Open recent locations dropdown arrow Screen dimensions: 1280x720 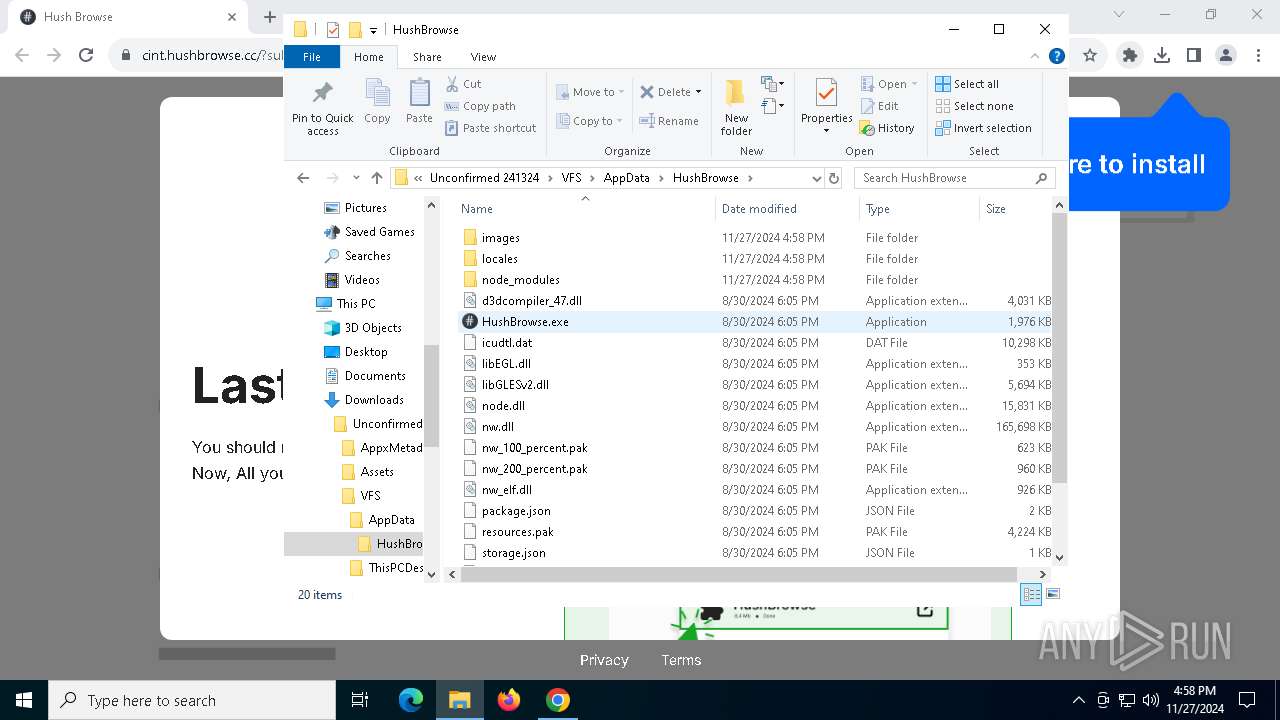tap(356, 178)
